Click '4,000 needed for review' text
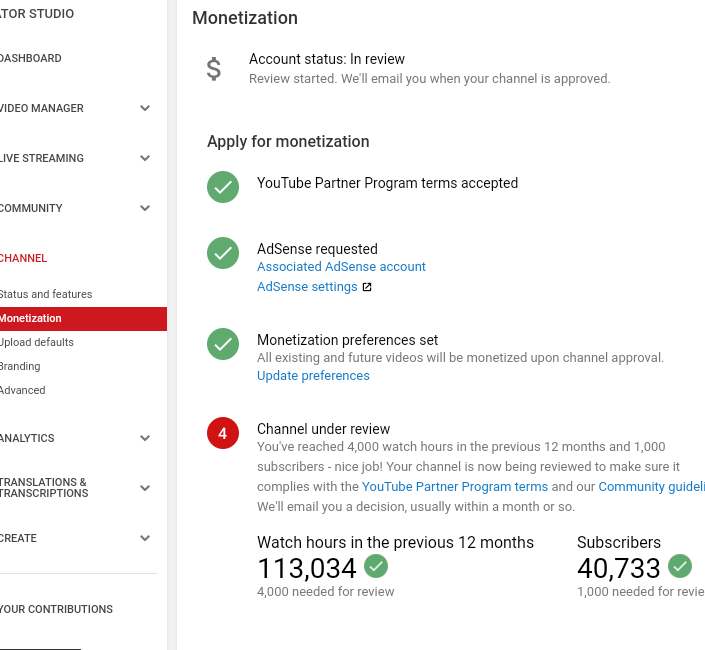 click(326, 592)
